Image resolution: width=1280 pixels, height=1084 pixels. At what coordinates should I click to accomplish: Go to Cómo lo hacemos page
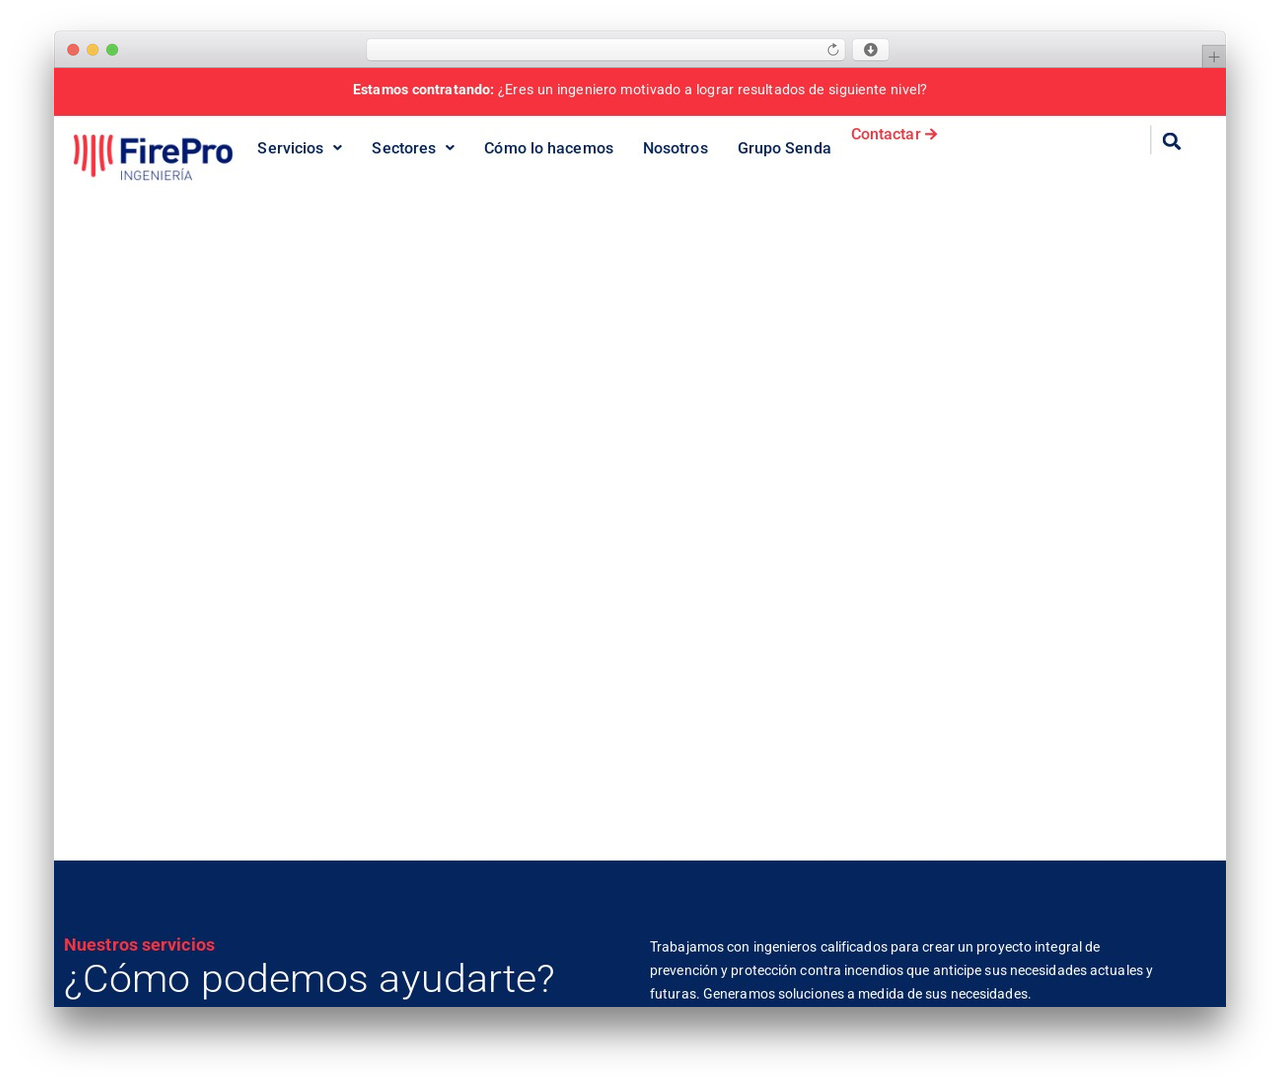pos(548,148)
